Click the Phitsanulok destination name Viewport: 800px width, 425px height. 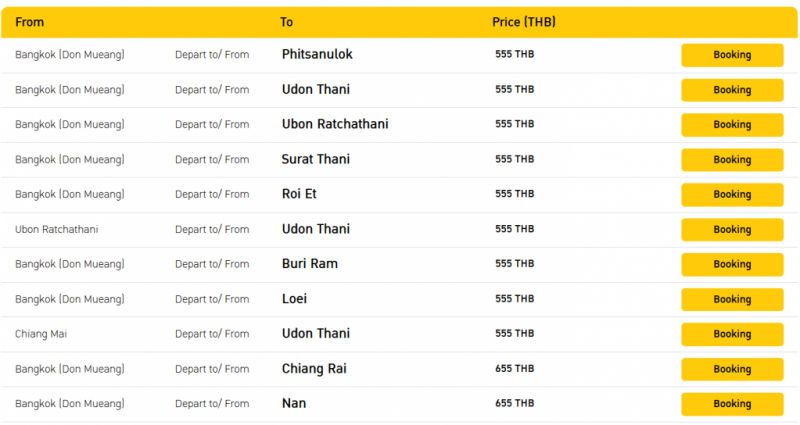317,54
